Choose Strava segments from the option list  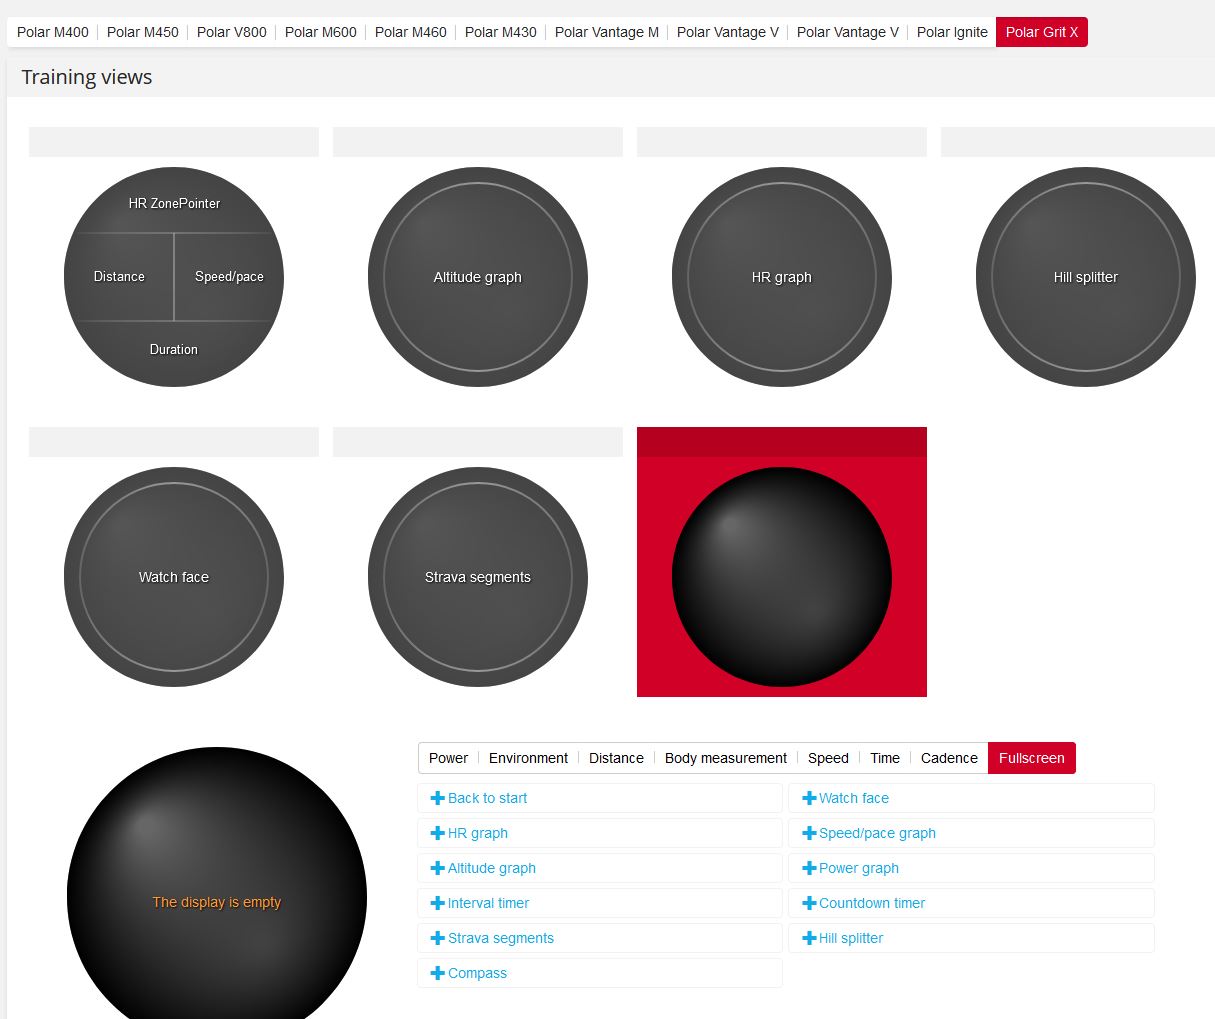(x=500, y=938)
